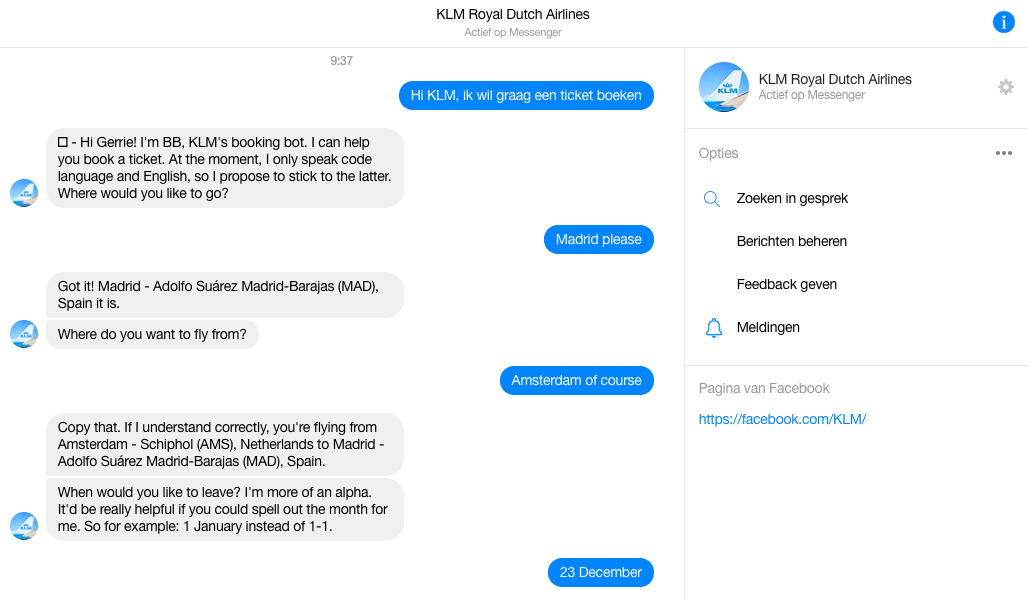Click the 'Madrid please' message bubble

click(x=598, y=240)
